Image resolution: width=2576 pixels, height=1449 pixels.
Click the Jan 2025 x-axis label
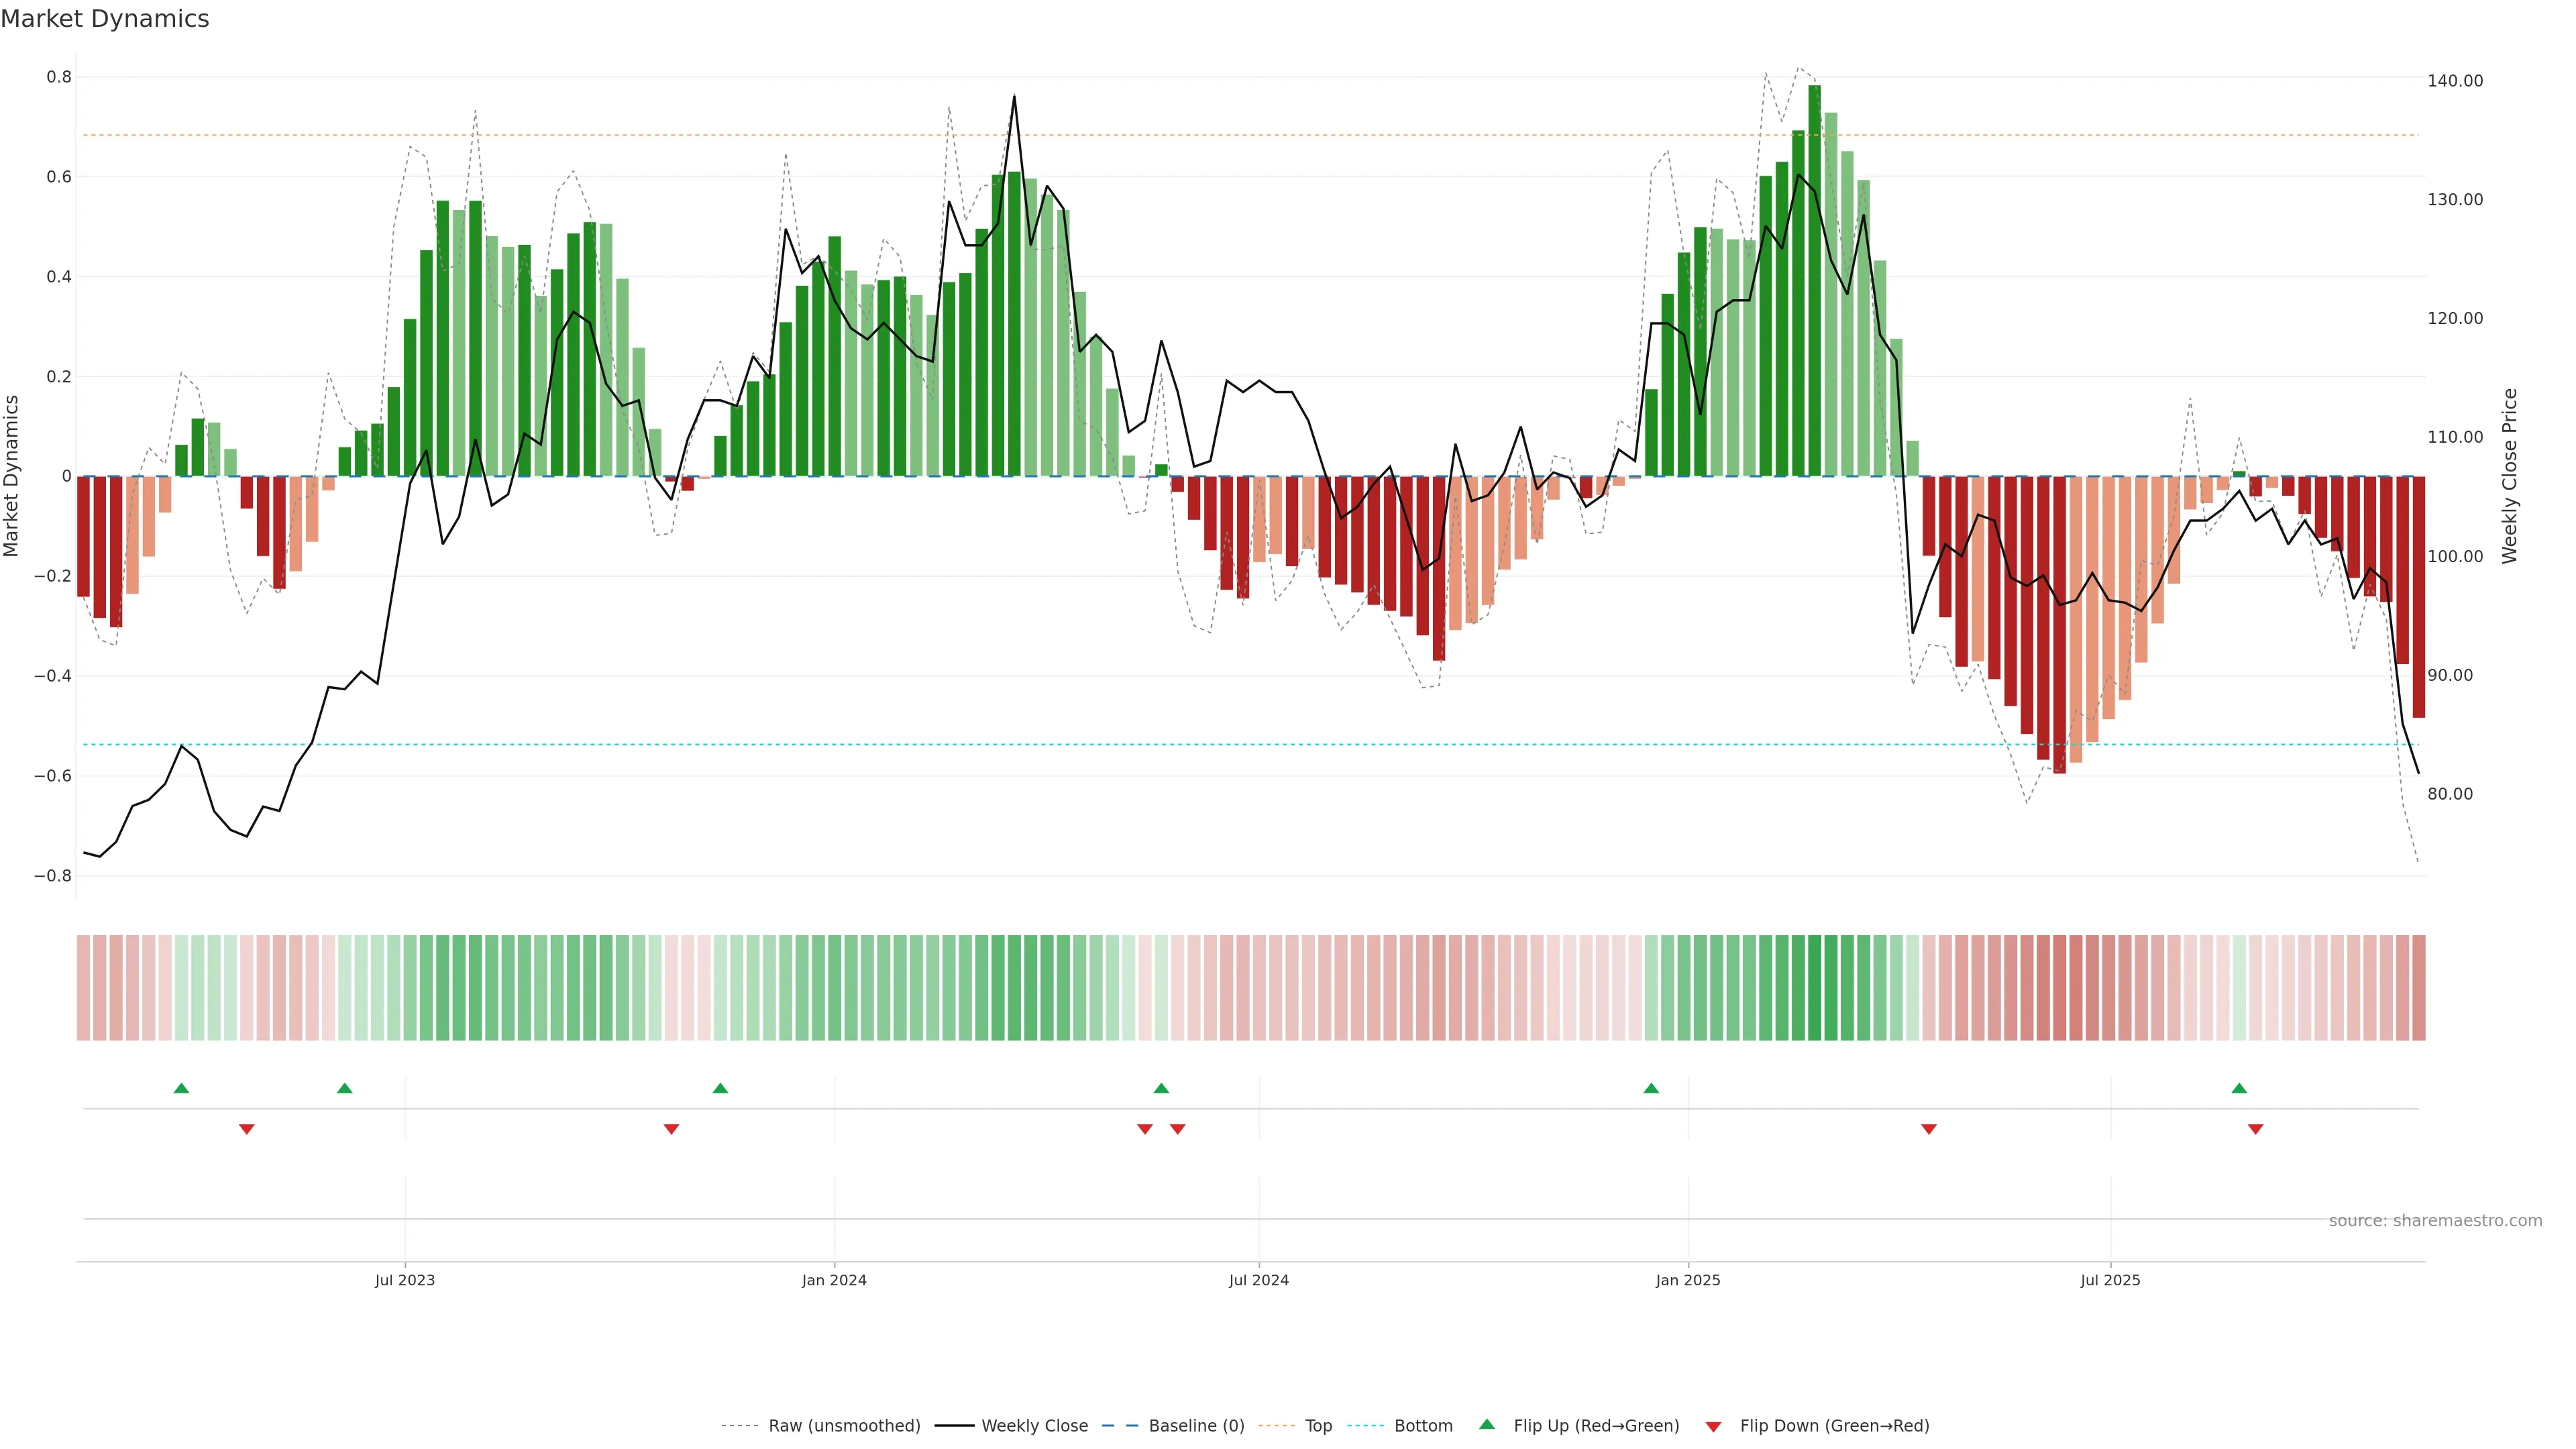pos(1688,1280)
